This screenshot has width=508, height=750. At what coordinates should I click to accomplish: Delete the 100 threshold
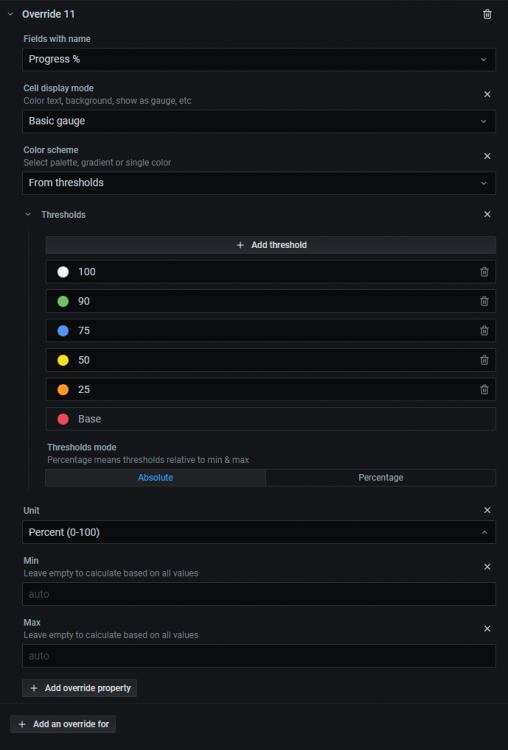484,272
